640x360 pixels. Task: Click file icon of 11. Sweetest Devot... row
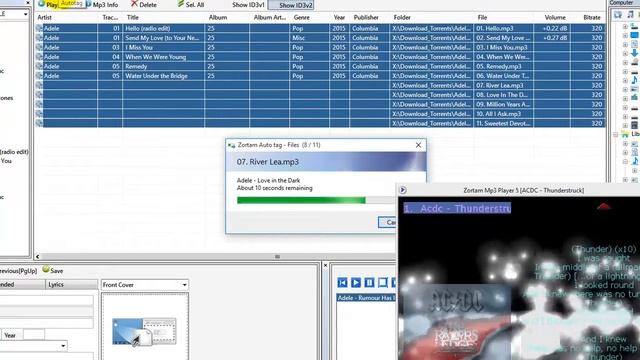coord(39,123)
